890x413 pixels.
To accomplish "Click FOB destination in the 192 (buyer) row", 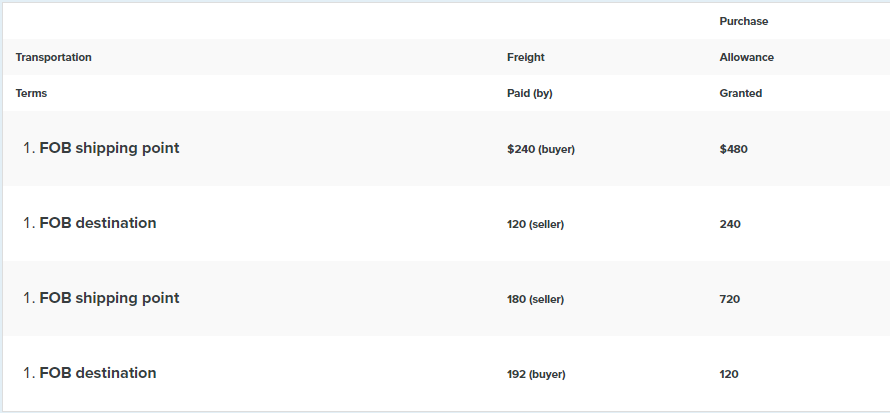I will [x=97, y=373].
